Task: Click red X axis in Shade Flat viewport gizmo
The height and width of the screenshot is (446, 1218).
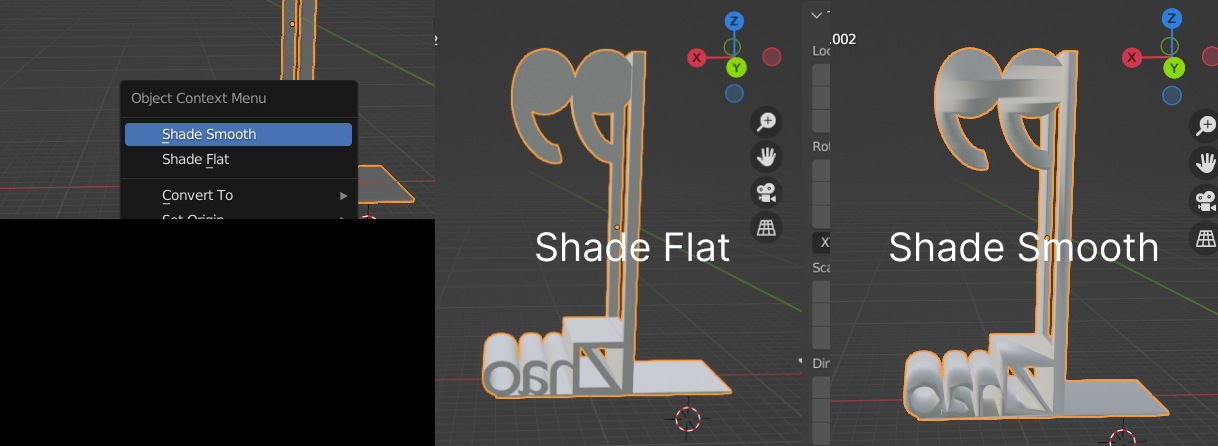Action: tap(697, 57)
